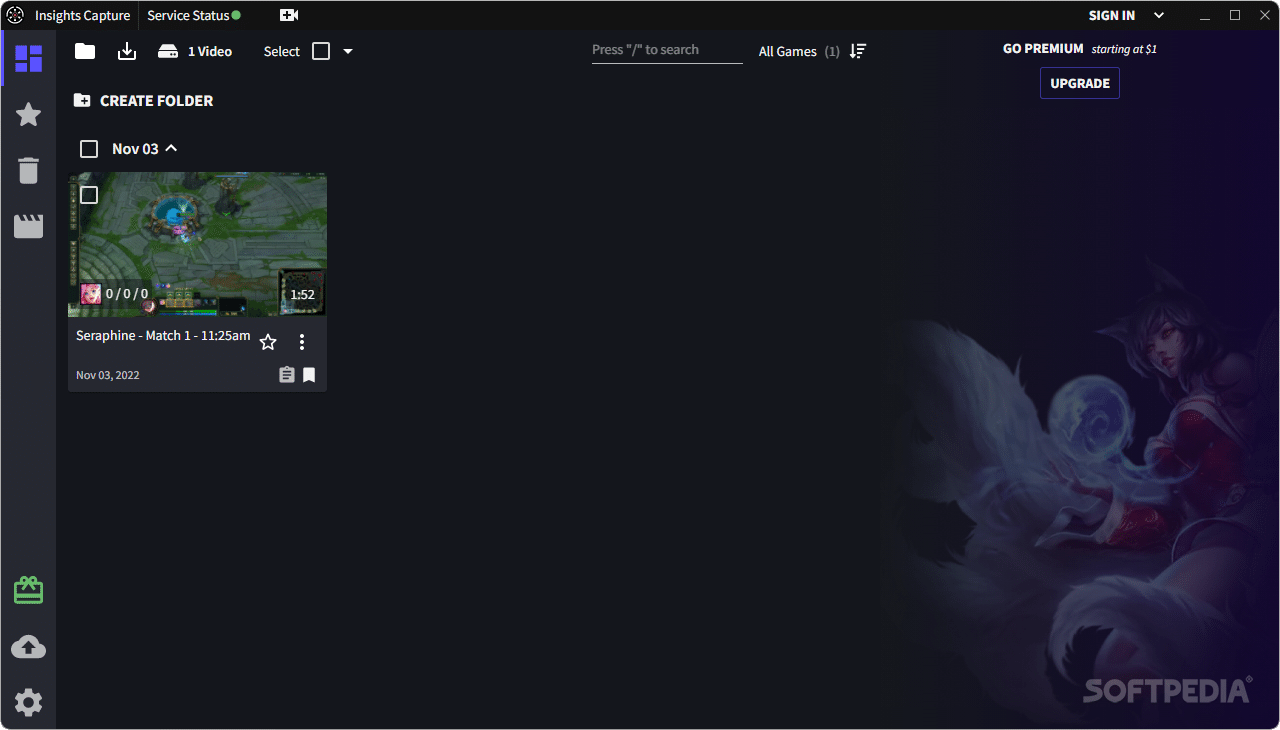Click the download import icon
Screen dimensions: 1280x730
coord(127,51)
